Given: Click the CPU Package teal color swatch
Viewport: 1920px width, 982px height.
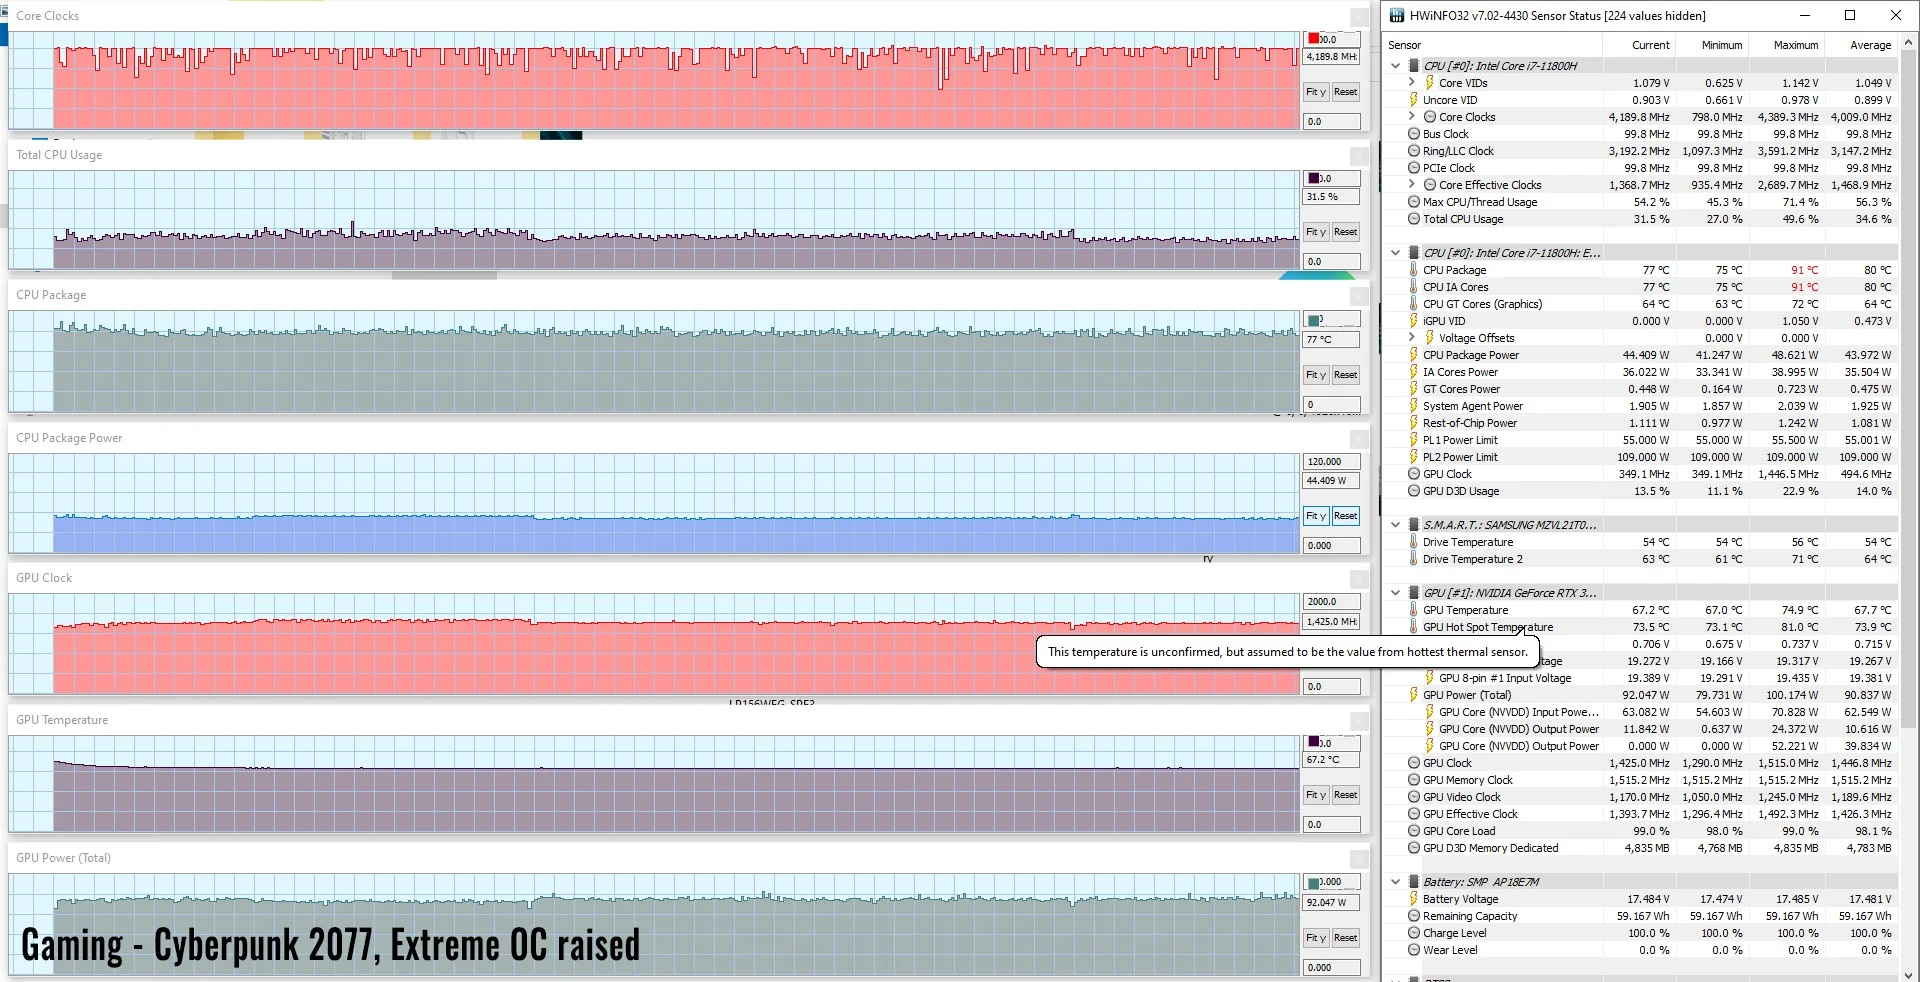Looking at the screenshot, I should click(1313, 320).
